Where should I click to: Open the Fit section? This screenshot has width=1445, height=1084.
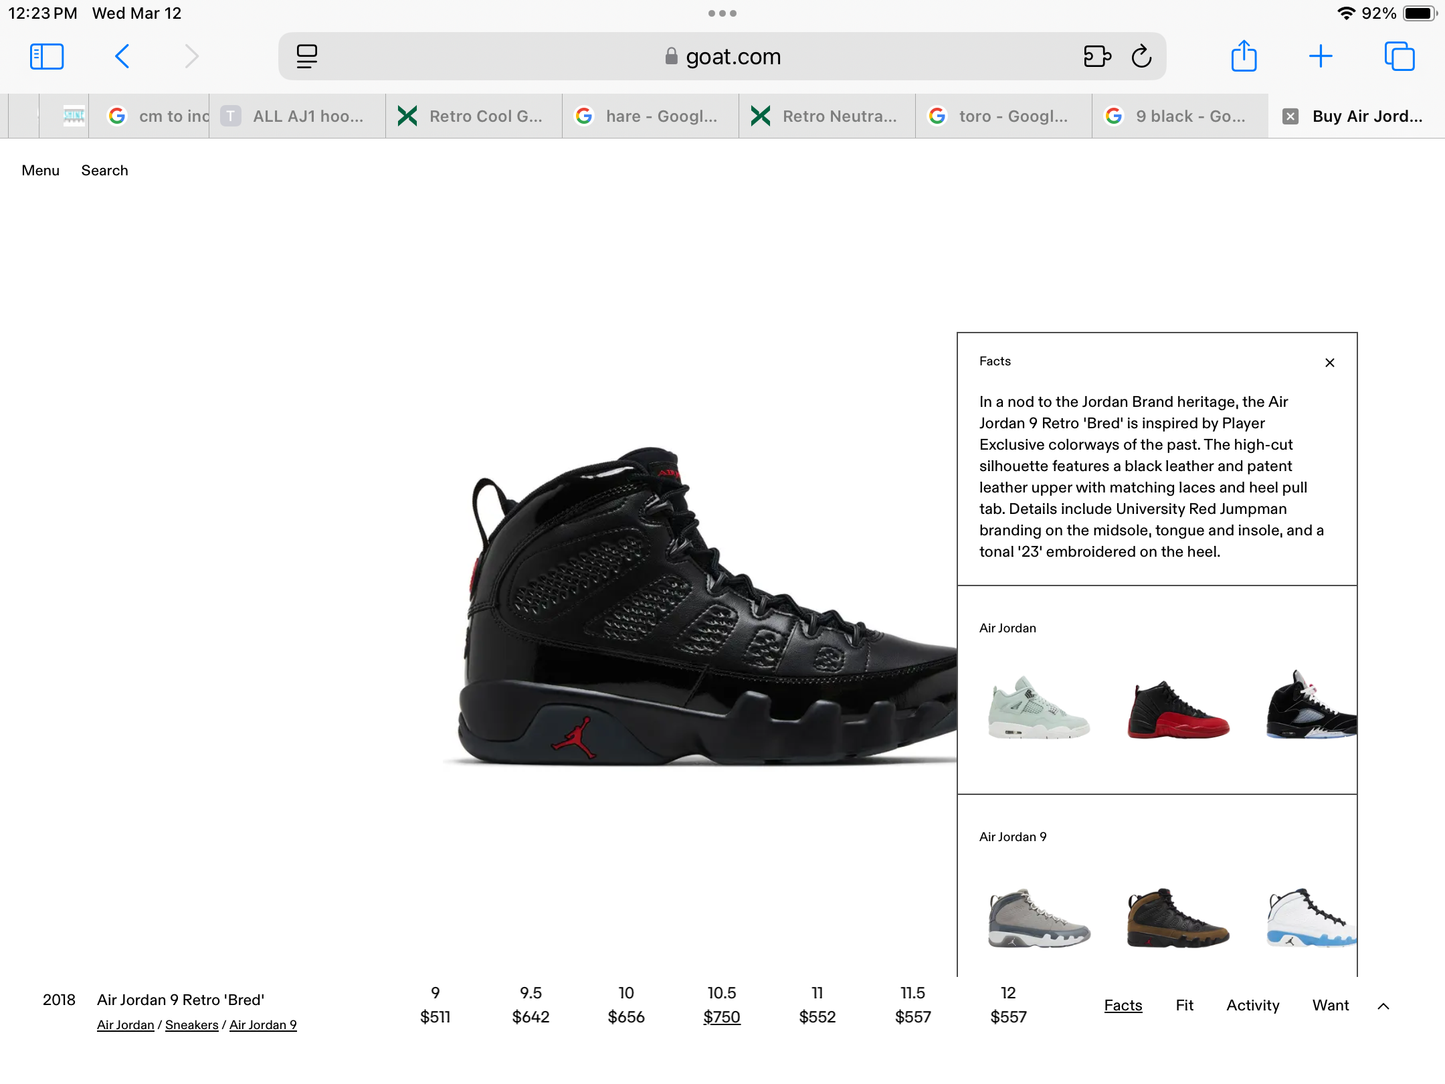(1185, 1006)
